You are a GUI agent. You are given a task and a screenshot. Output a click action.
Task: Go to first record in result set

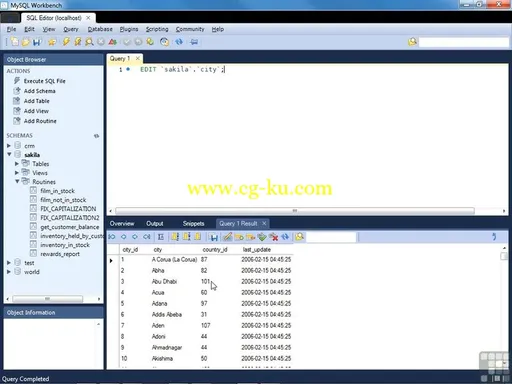[x=112, y=237]
